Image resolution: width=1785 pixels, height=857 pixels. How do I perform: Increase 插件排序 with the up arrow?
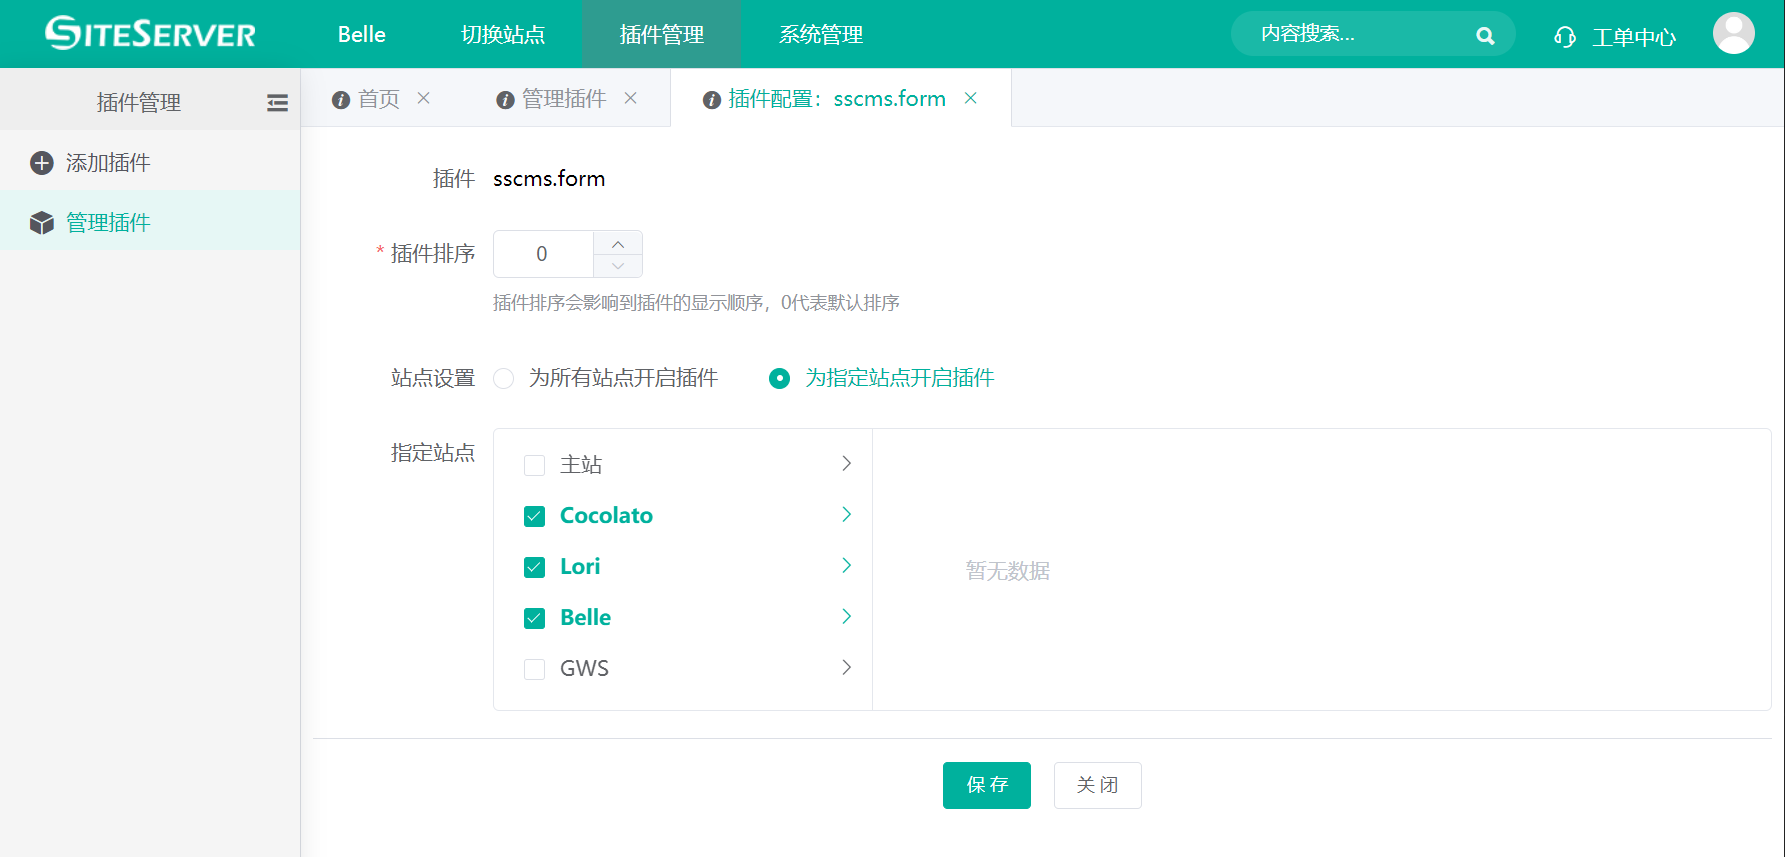[x=618, y=244]
